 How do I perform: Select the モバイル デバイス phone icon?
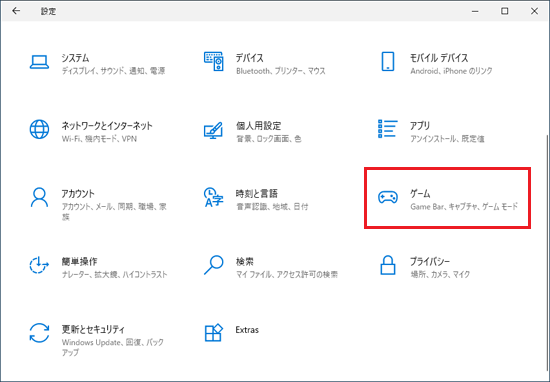[388, 61]
